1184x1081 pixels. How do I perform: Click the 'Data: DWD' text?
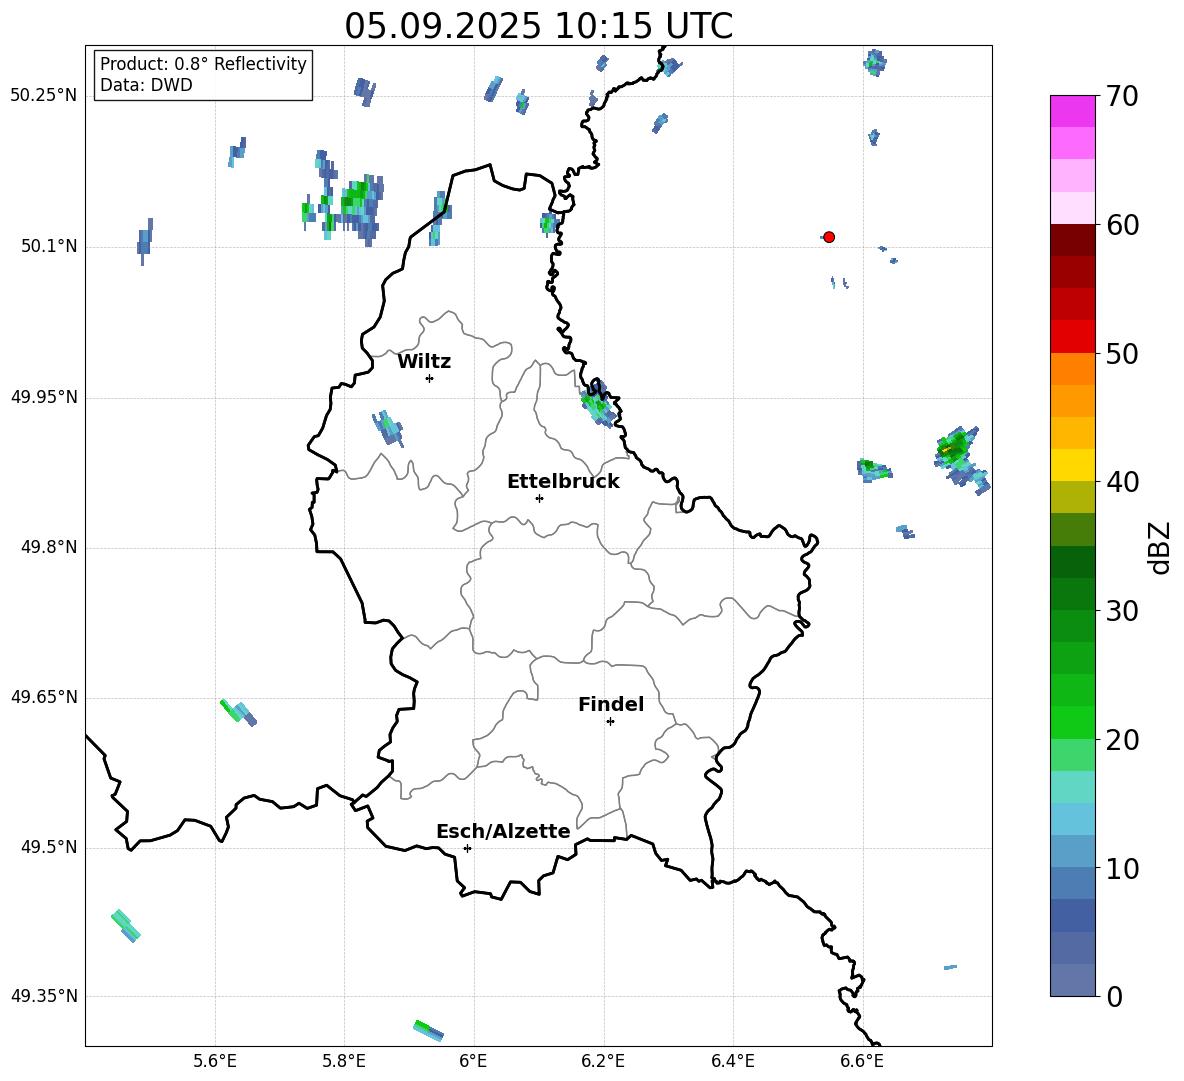[146, 85]
